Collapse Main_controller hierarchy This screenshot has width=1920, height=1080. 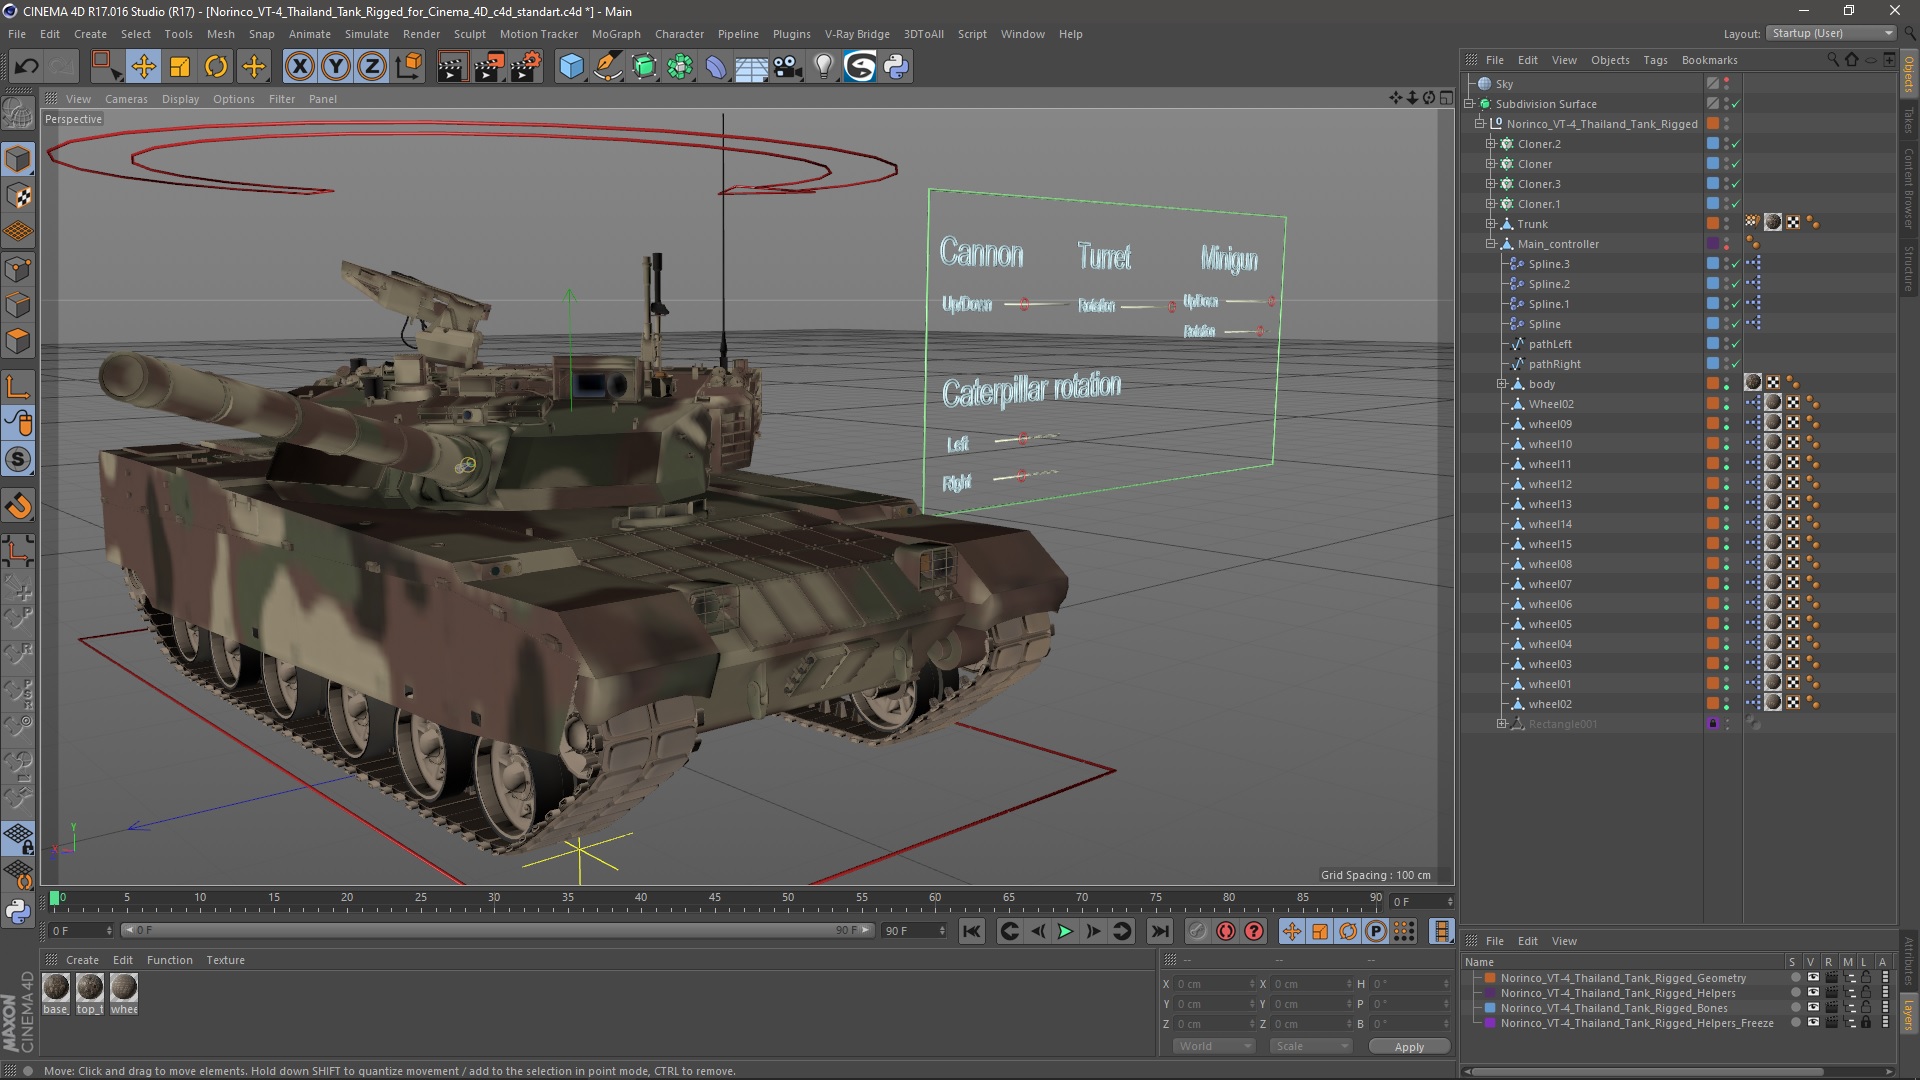1491,244
